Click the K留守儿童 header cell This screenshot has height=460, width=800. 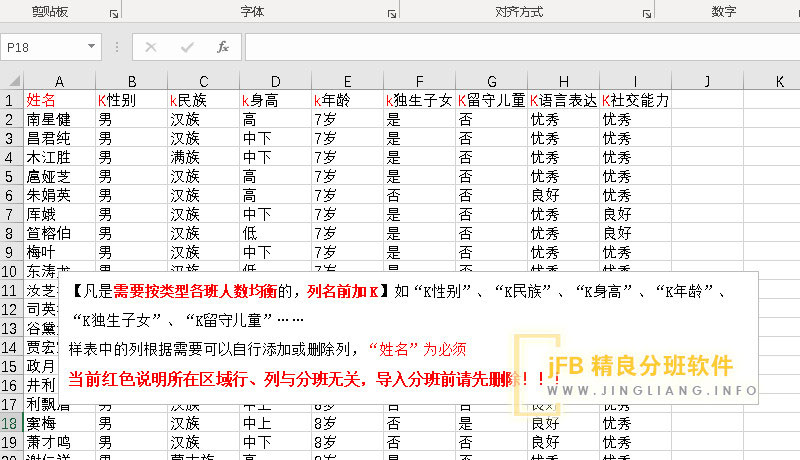coord(491,100)
